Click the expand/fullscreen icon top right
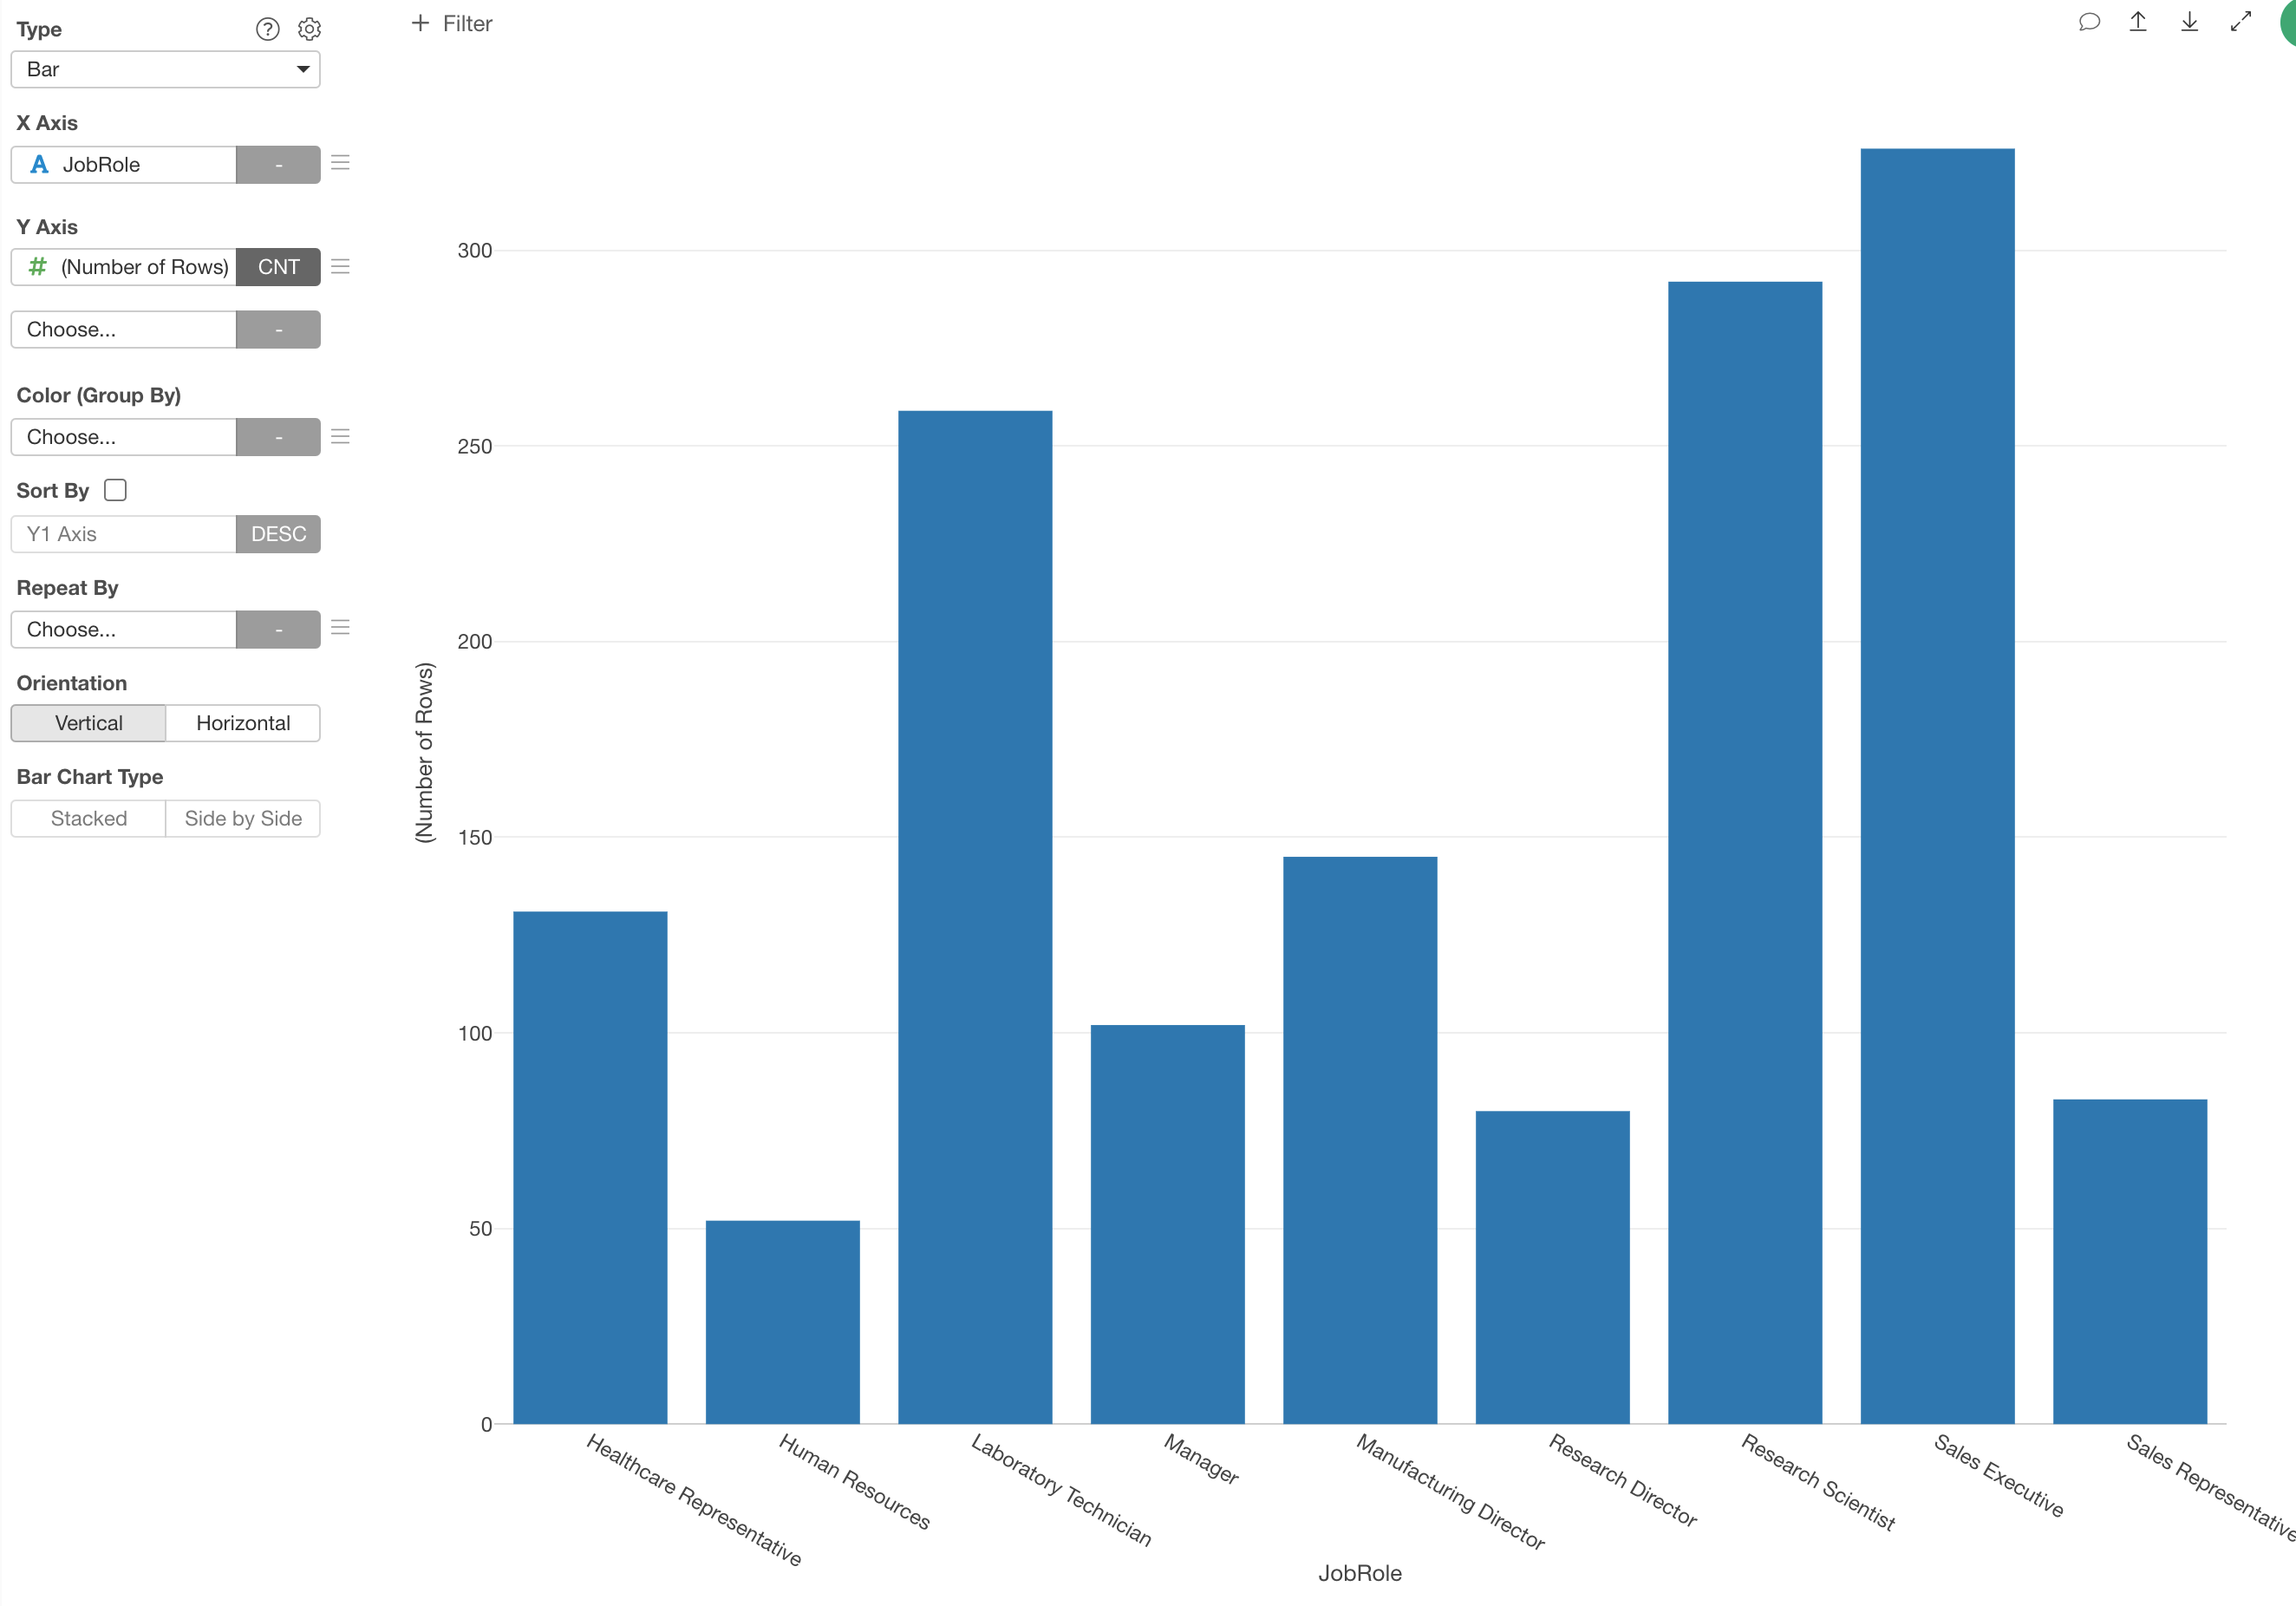 click(x=2241, y=24)
